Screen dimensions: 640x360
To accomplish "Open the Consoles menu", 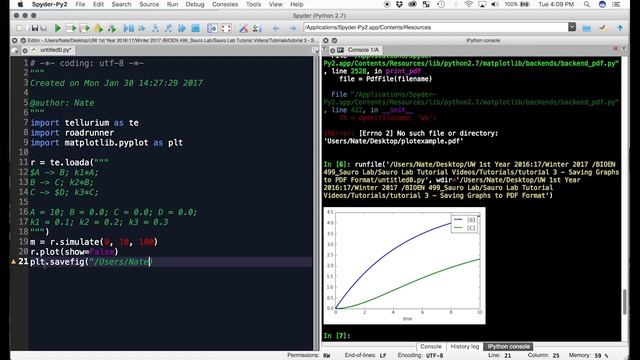I will (x=225, y=4).
